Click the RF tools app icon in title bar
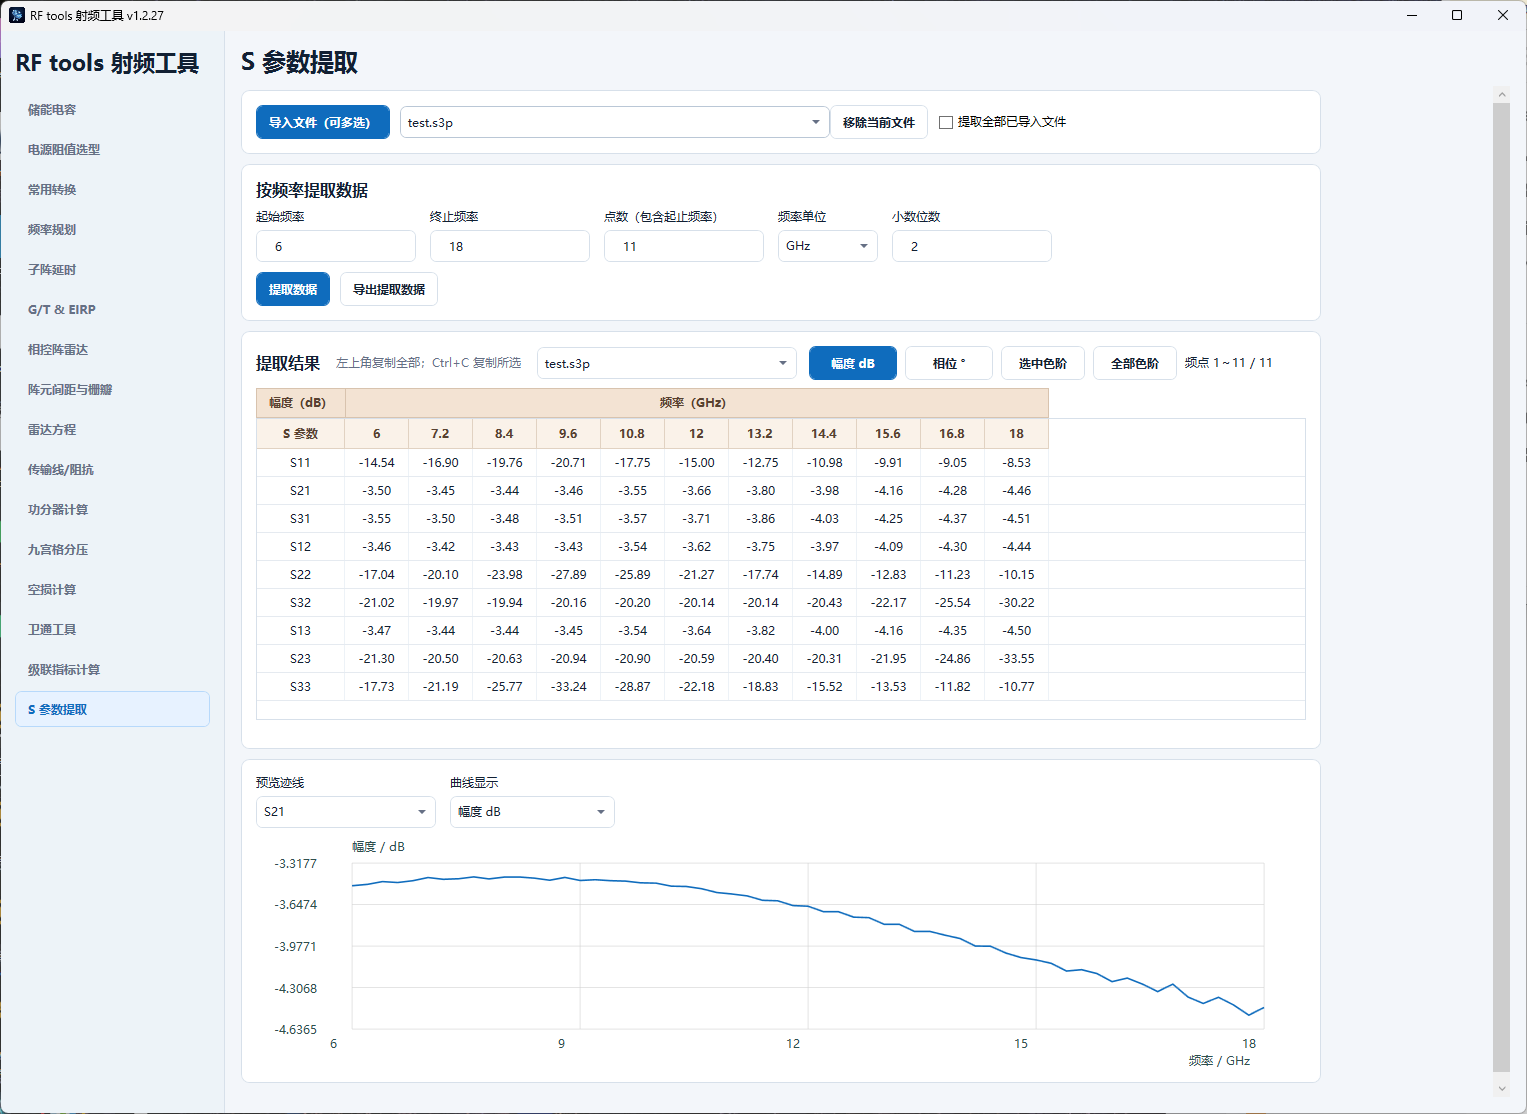Screen dimensions: 1527x1114 [17, 15]
